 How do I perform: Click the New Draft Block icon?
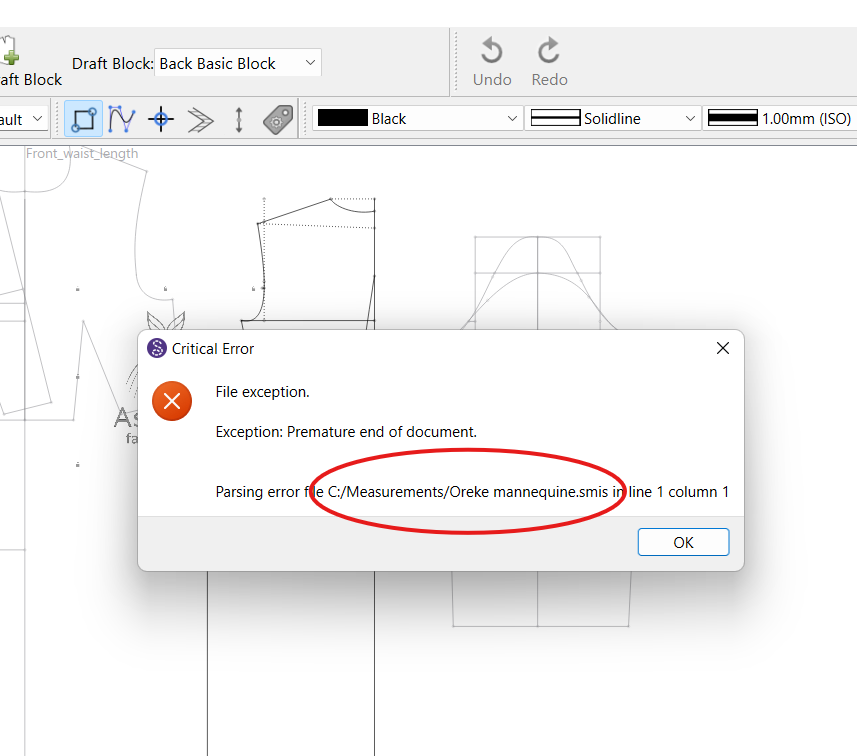[x=12, y=52]
